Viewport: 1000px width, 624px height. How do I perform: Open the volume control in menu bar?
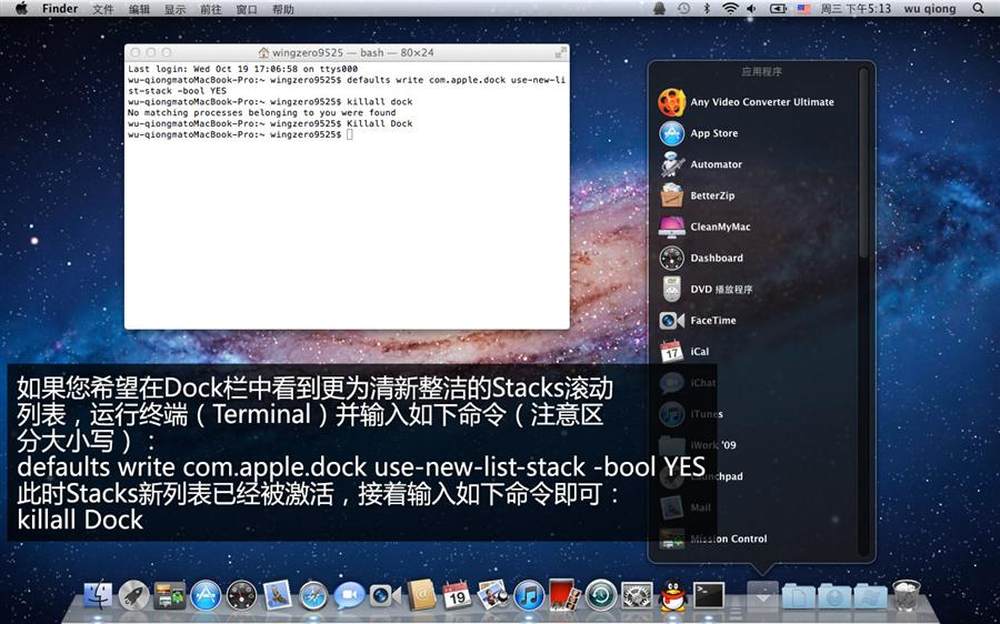(752, 8)
